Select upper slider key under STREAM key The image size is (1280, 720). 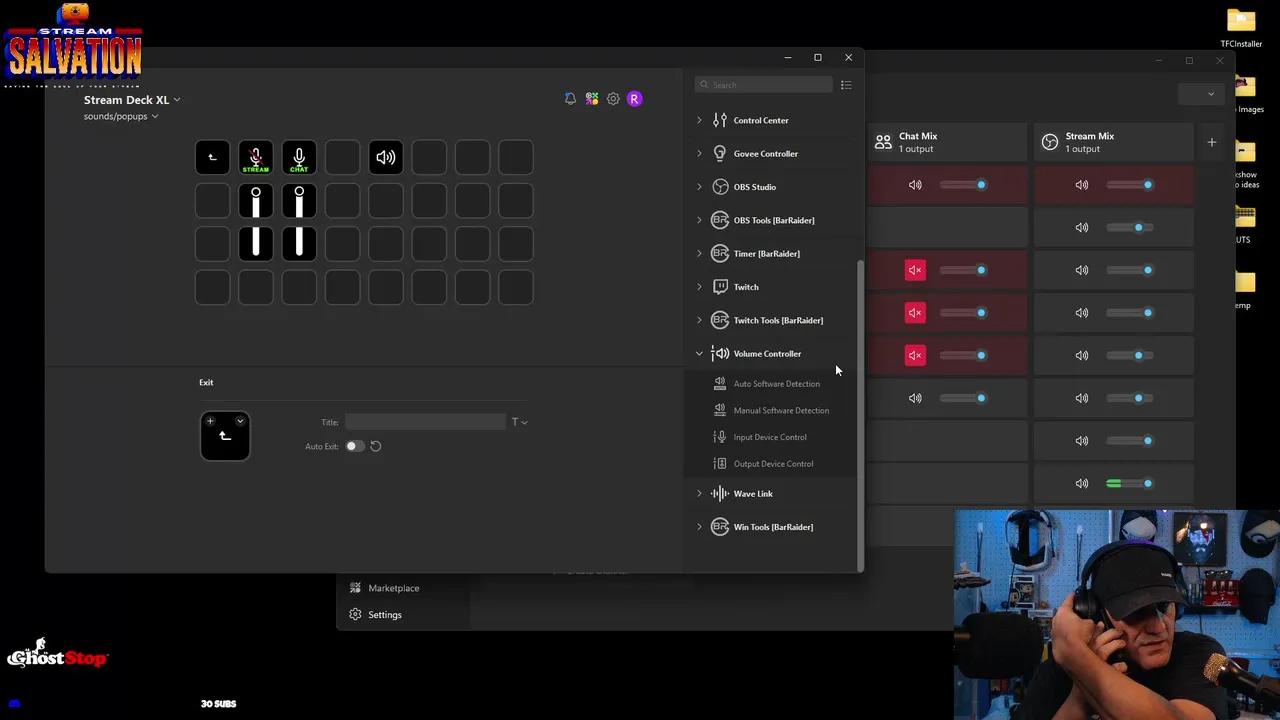(256, 201)
